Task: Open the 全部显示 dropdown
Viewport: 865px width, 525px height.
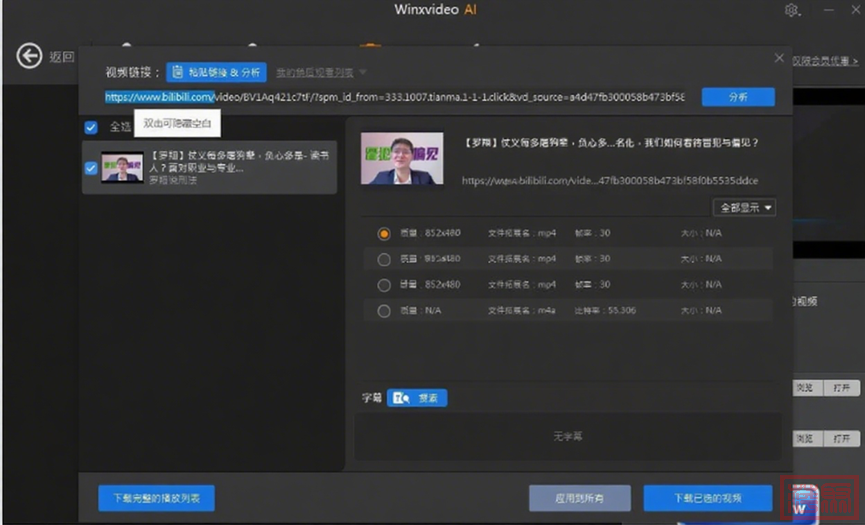Action: pos(744,207)
